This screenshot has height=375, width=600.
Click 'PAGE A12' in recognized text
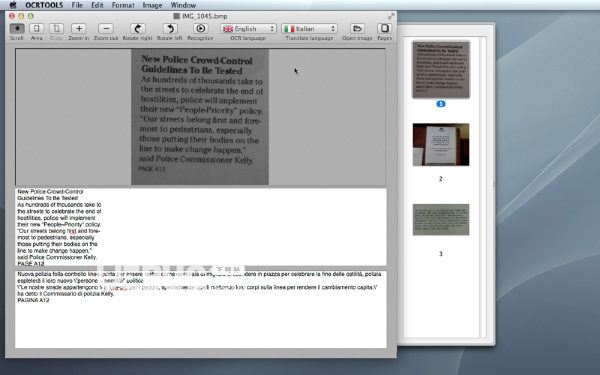pos(31,264)
